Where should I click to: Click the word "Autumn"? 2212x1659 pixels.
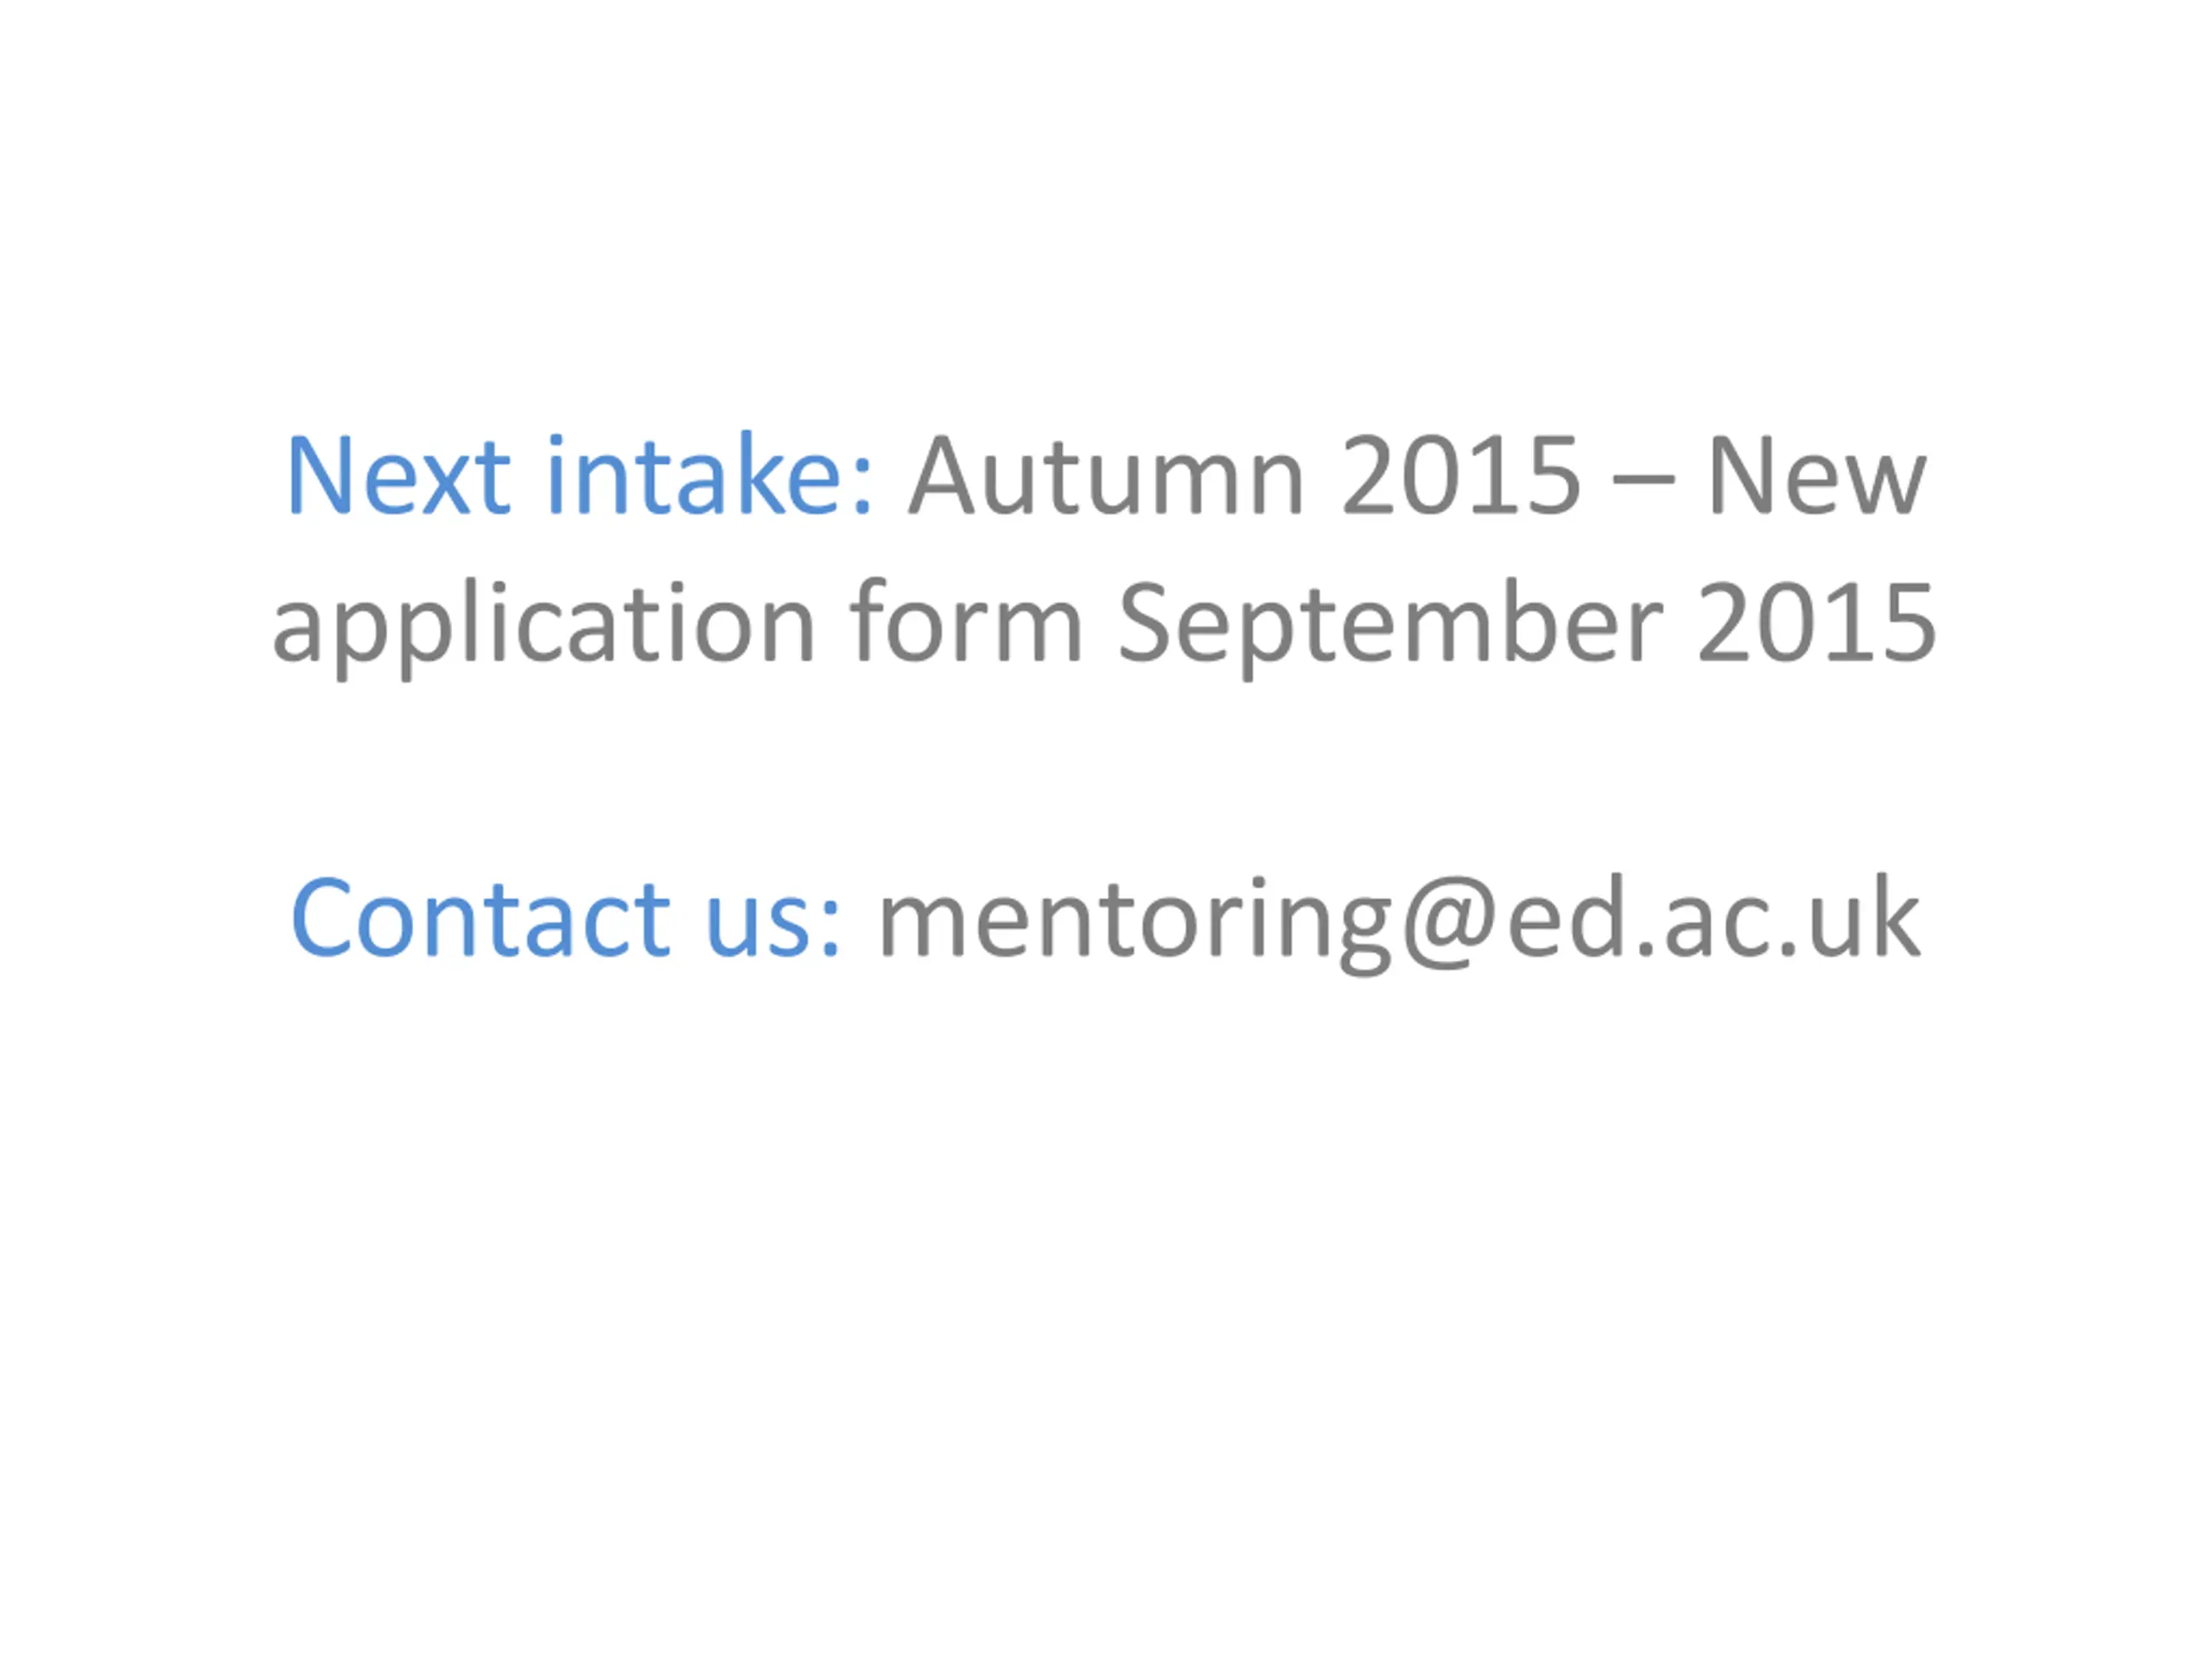(x=1106, y=476)
